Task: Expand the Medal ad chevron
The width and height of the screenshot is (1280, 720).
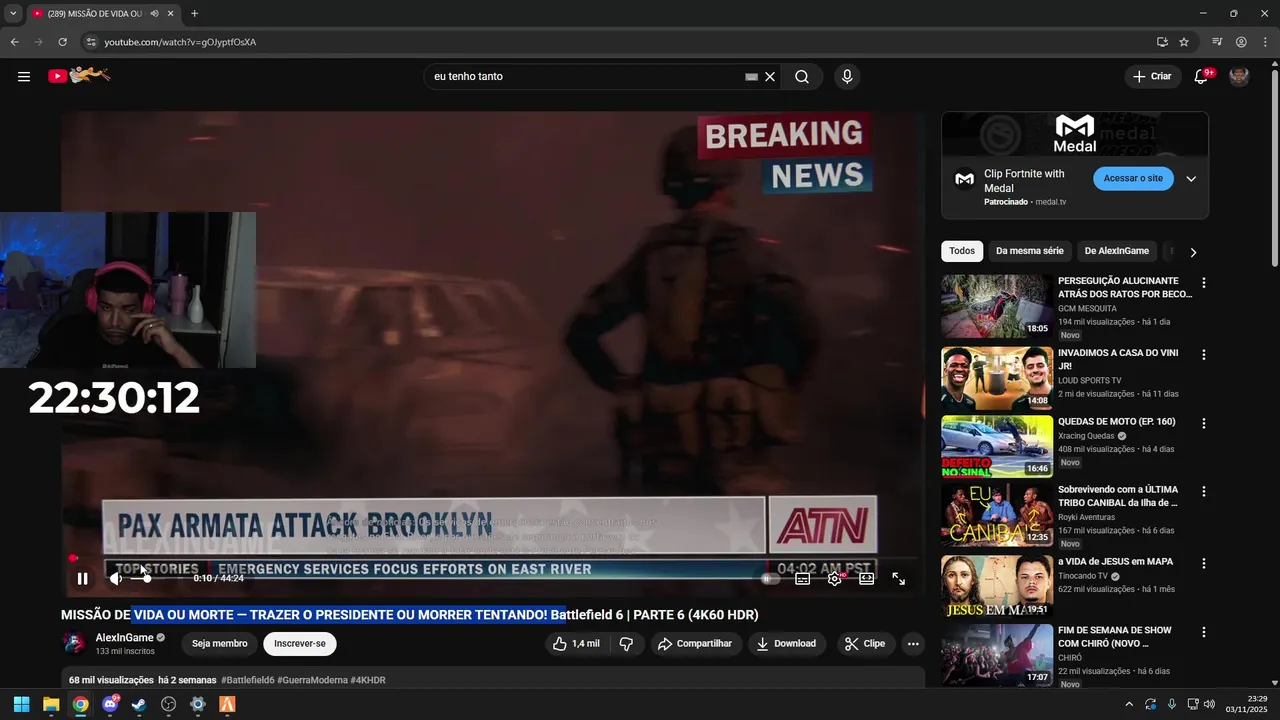Action: (1191, 179)
